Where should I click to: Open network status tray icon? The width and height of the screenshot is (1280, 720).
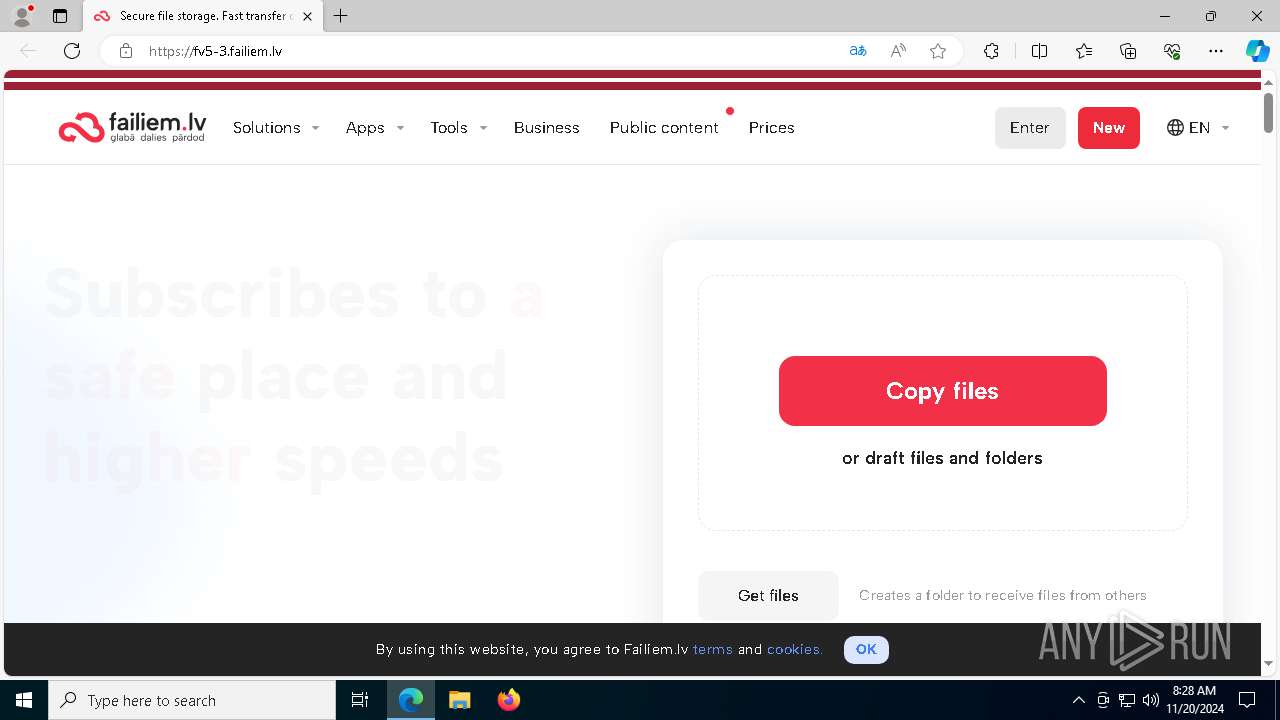tap(1127, 700)
